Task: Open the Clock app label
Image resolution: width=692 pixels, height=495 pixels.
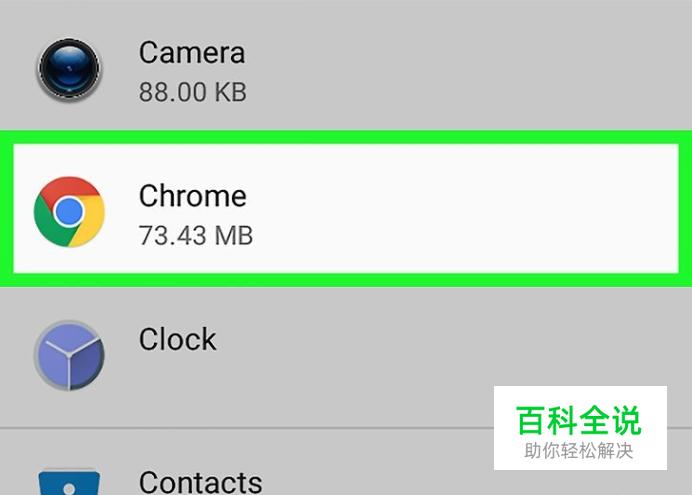Action: (x=177, y=339)
